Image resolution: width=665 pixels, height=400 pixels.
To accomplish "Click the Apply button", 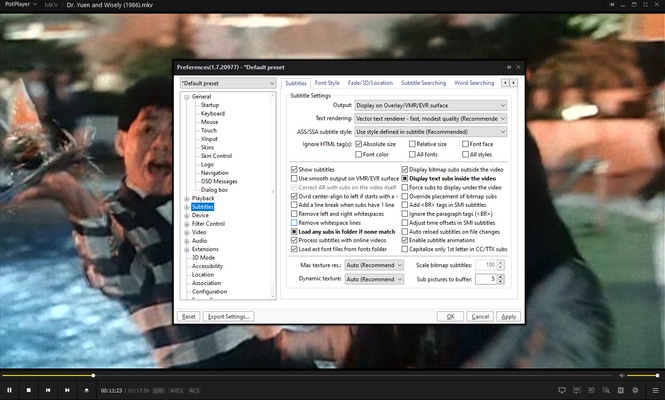I will pyautogui.click(x=509, y=316).
